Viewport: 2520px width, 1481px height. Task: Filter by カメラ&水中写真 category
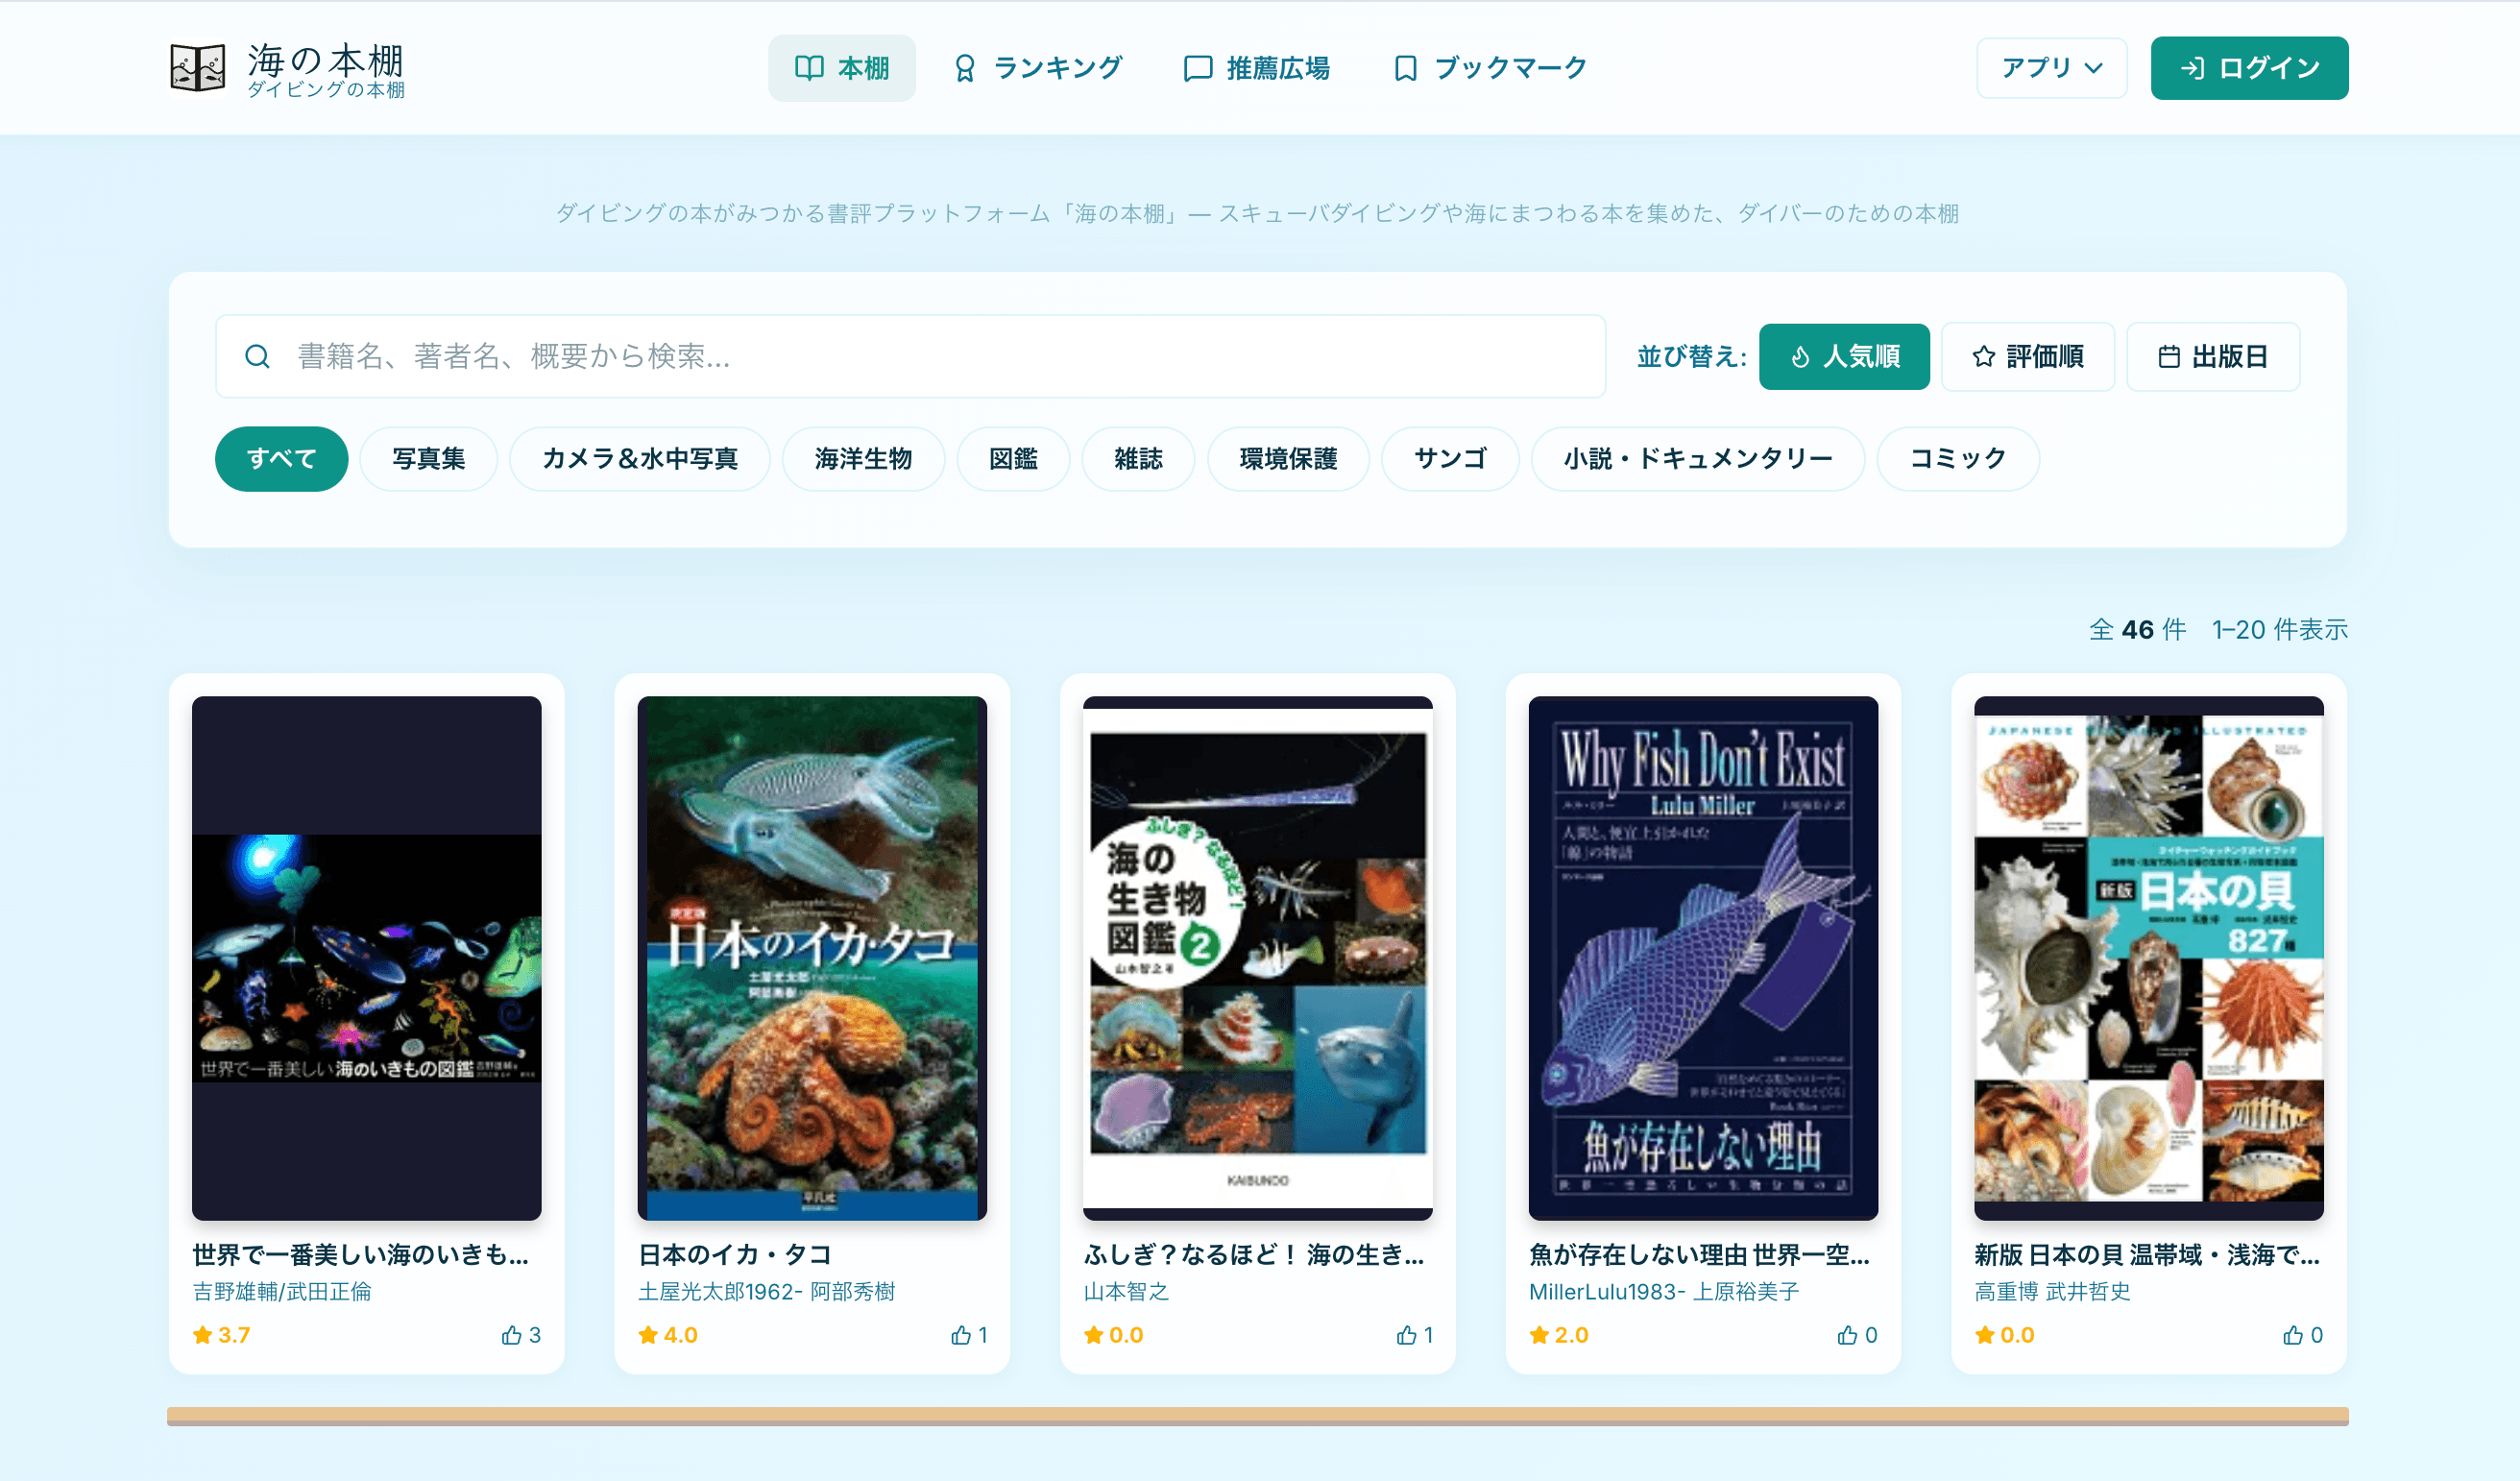point(639,459)
